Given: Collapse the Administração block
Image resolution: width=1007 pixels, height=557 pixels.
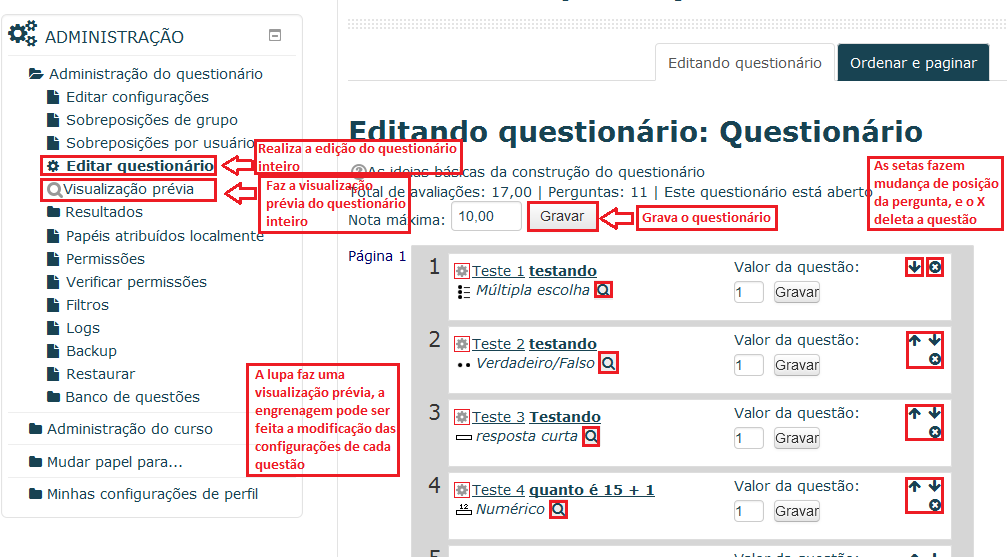Looking at the screenshot, I should [275, 35].
